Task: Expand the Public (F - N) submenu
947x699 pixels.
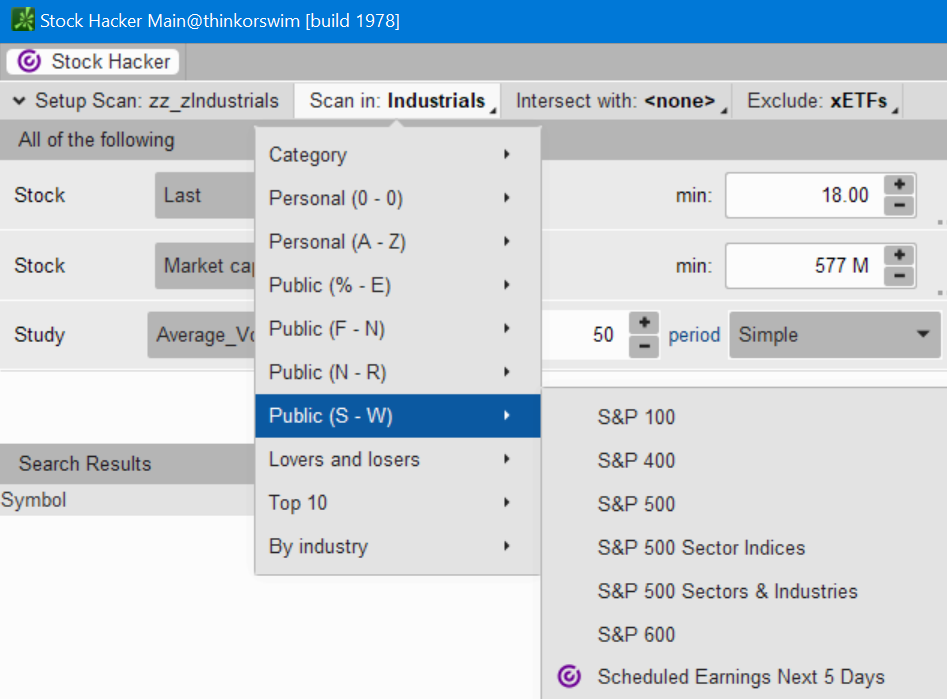Action: 397,329
